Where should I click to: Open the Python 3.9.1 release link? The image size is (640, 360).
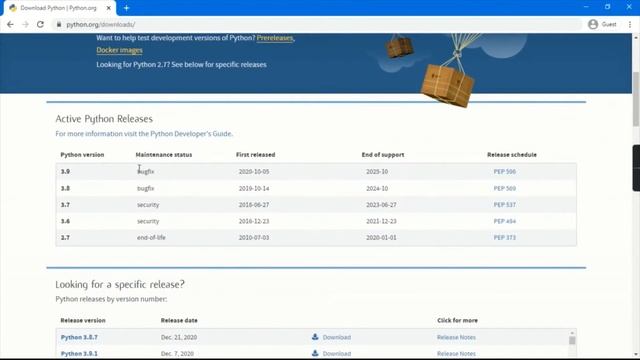click(x=79, y=353)
